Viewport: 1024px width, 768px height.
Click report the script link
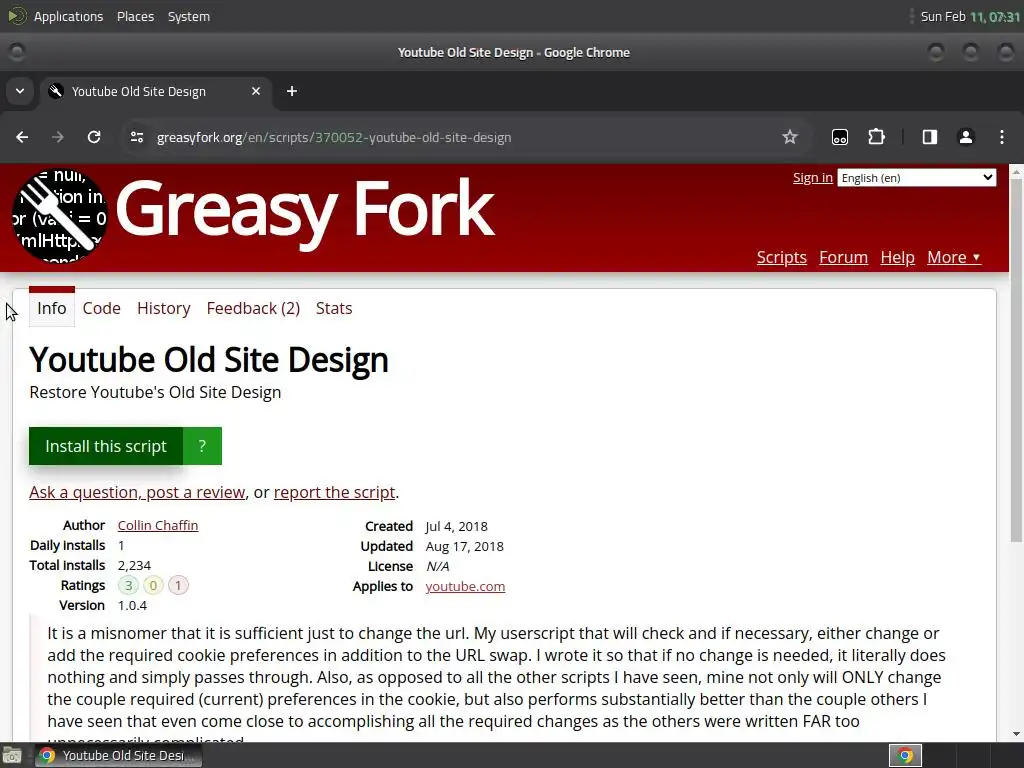(x=334, y=492)
